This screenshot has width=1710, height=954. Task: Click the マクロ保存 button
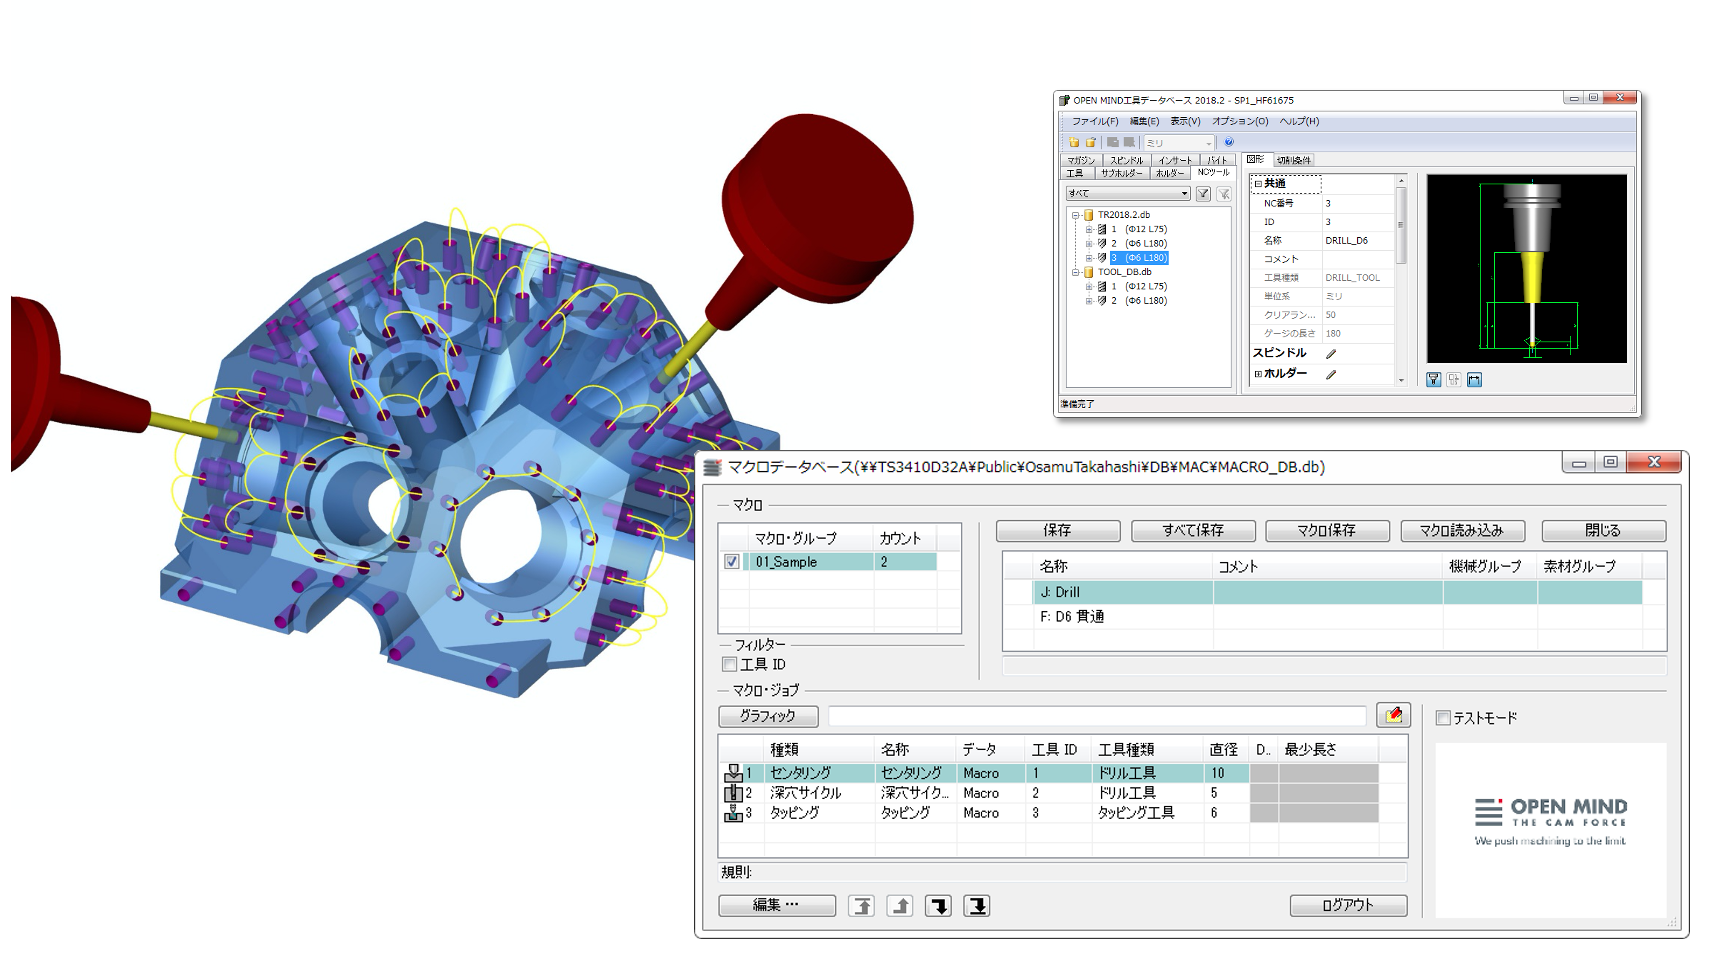[x=1327, y=531]
